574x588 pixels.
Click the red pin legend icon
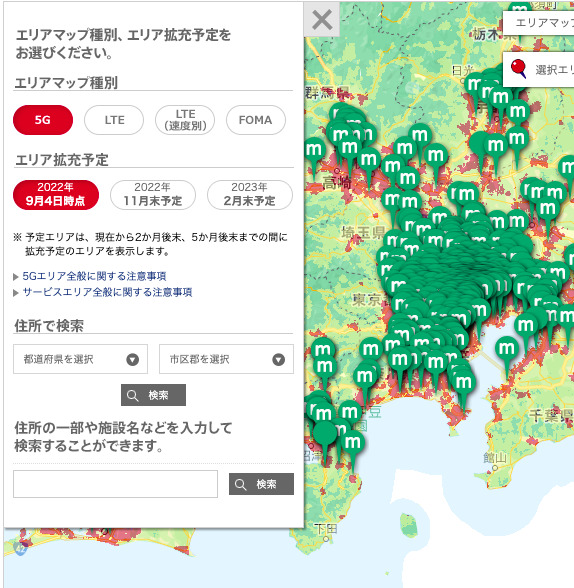(519, 69)
